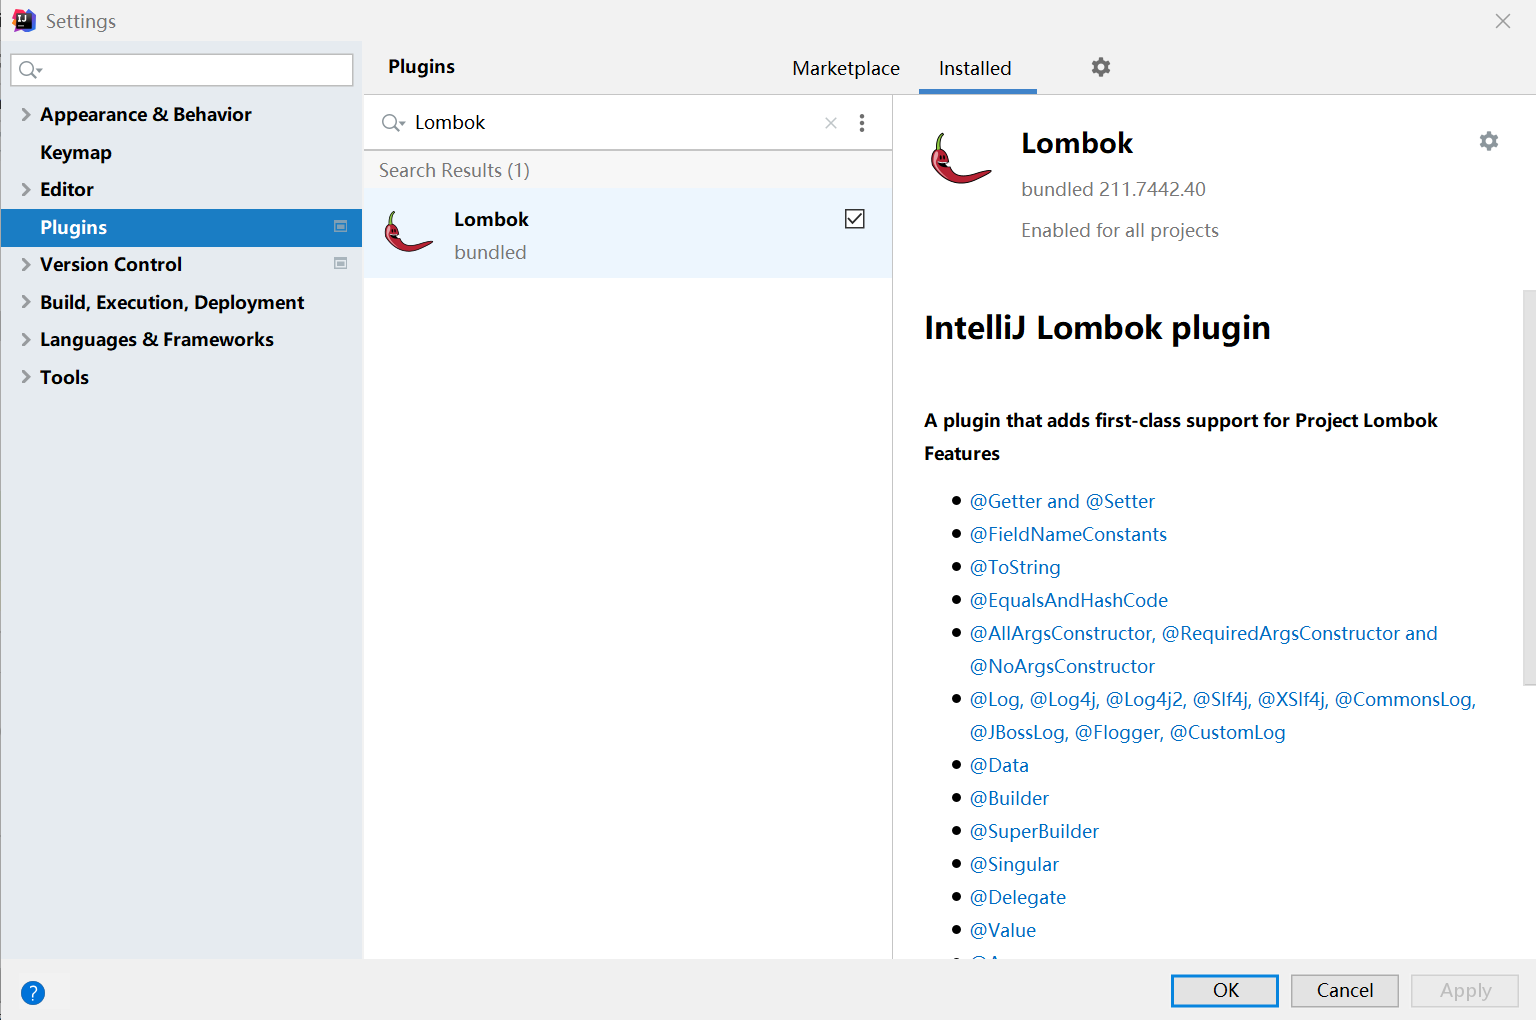Click the Plugins row project-level indicator icon
Image resolution: width=1536 pixels, height=1020 pixels.
(x=340, y=227)
